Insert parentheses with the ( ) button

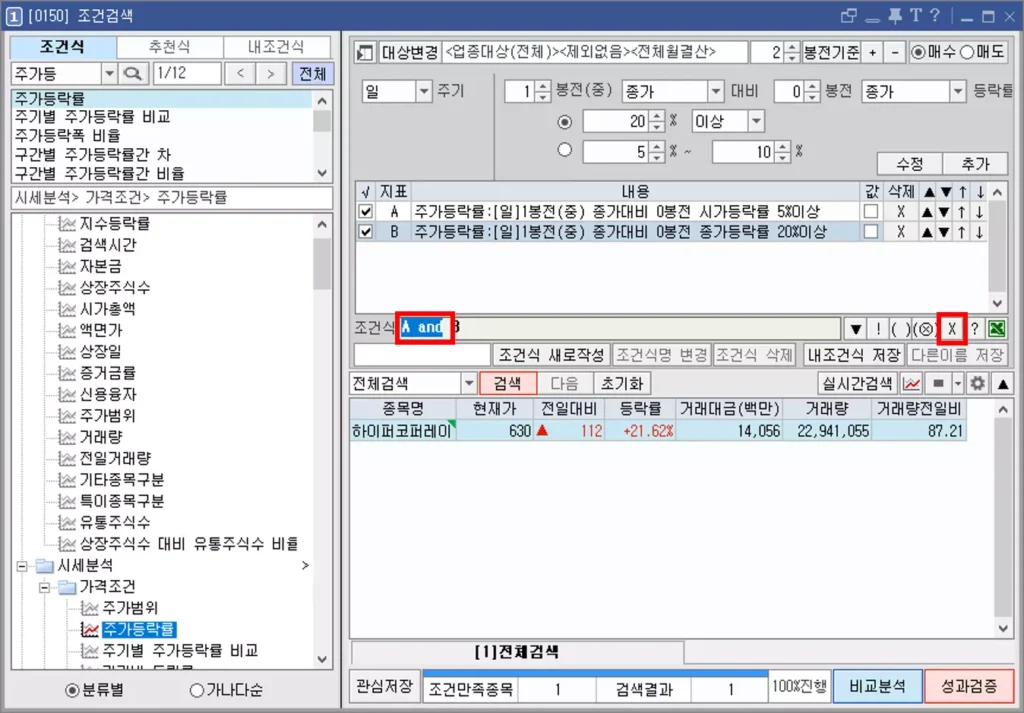(901, 329)
